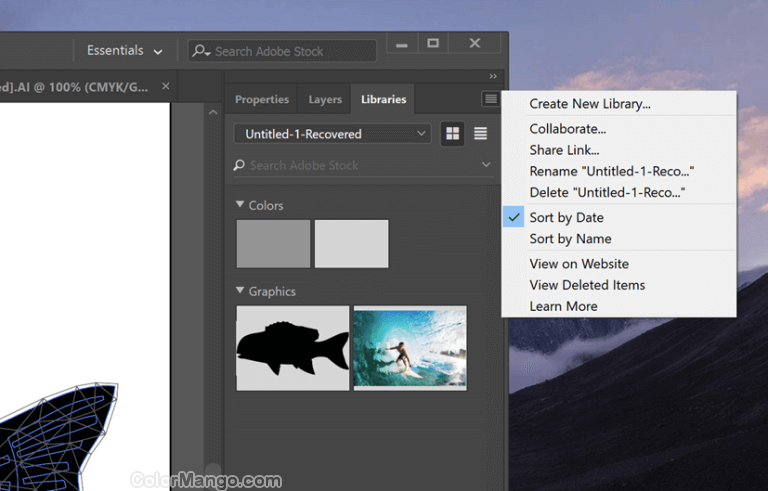
Task: Click the search icon in the library search field
Action: click(239, 165)
